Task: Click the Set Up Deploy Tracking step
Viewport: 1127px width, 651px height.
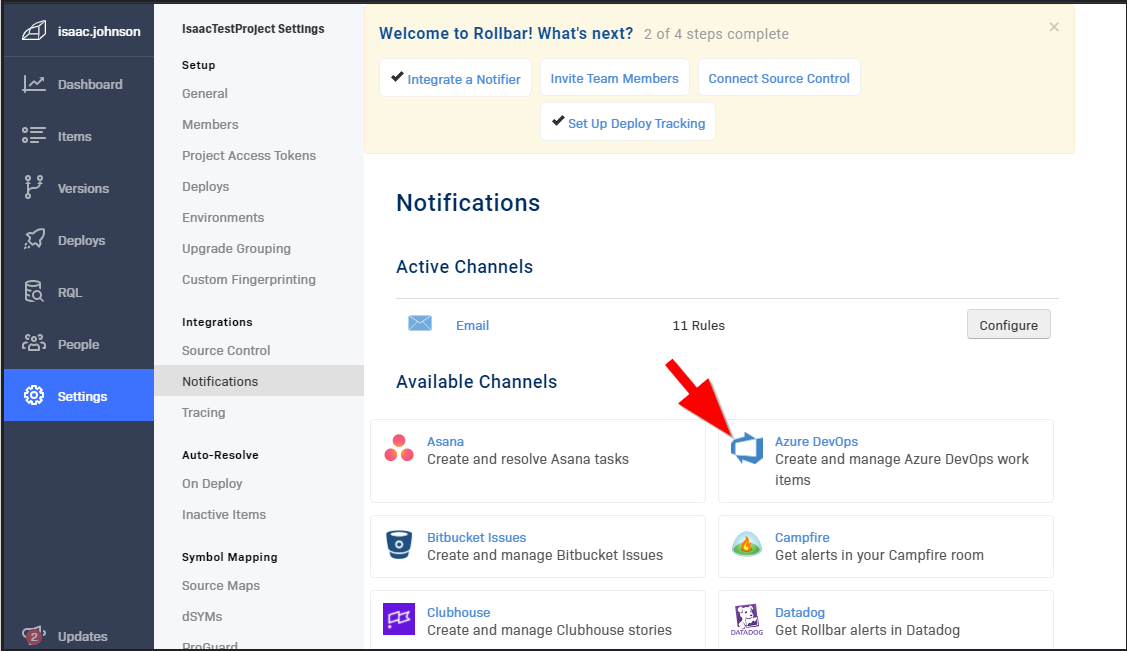Action: (x=628, y=122)
